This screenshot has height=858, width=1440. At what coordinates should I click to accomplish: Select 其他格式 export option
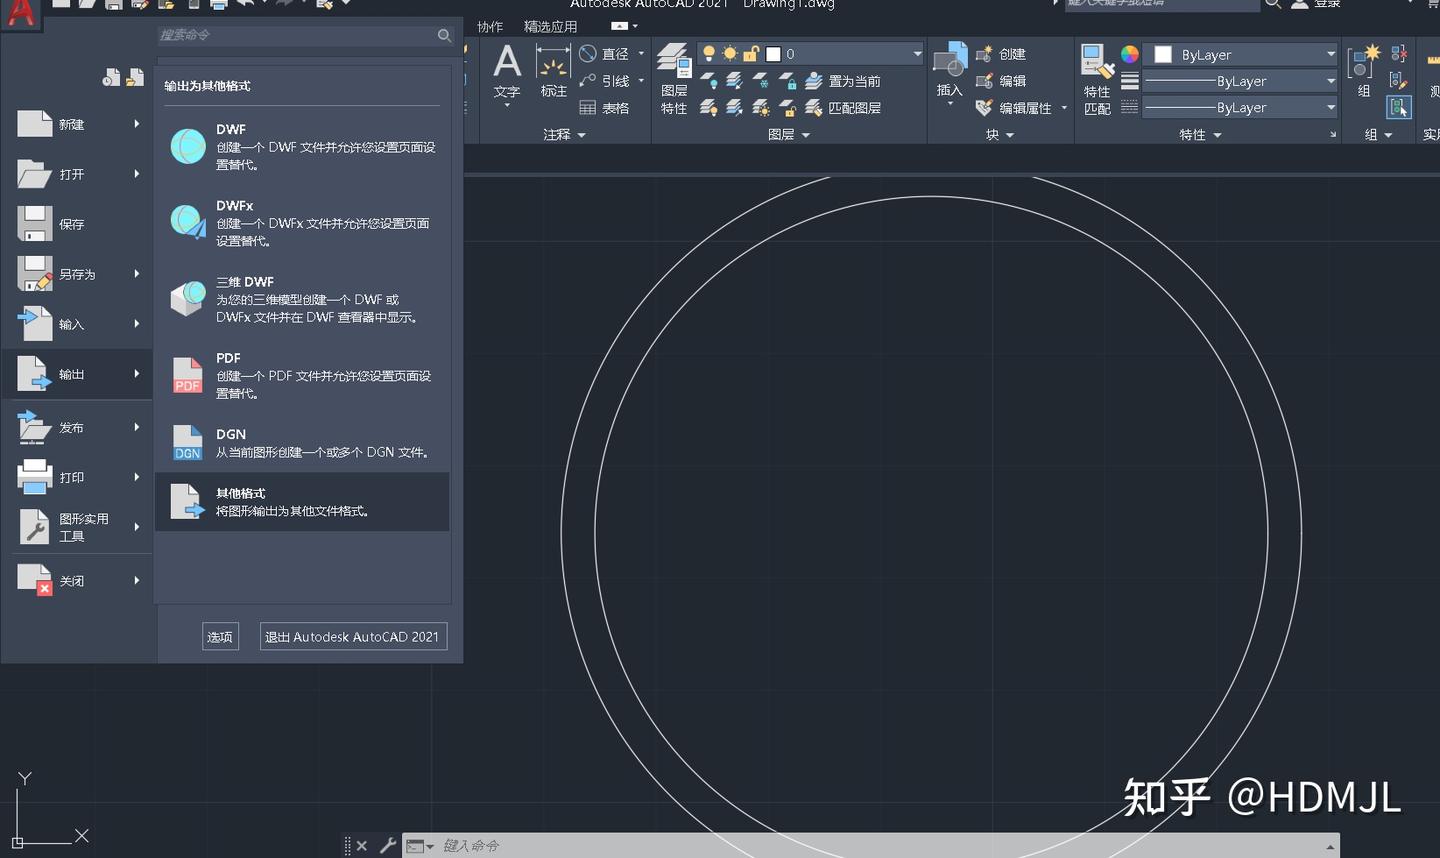click(x=302, y=502)
